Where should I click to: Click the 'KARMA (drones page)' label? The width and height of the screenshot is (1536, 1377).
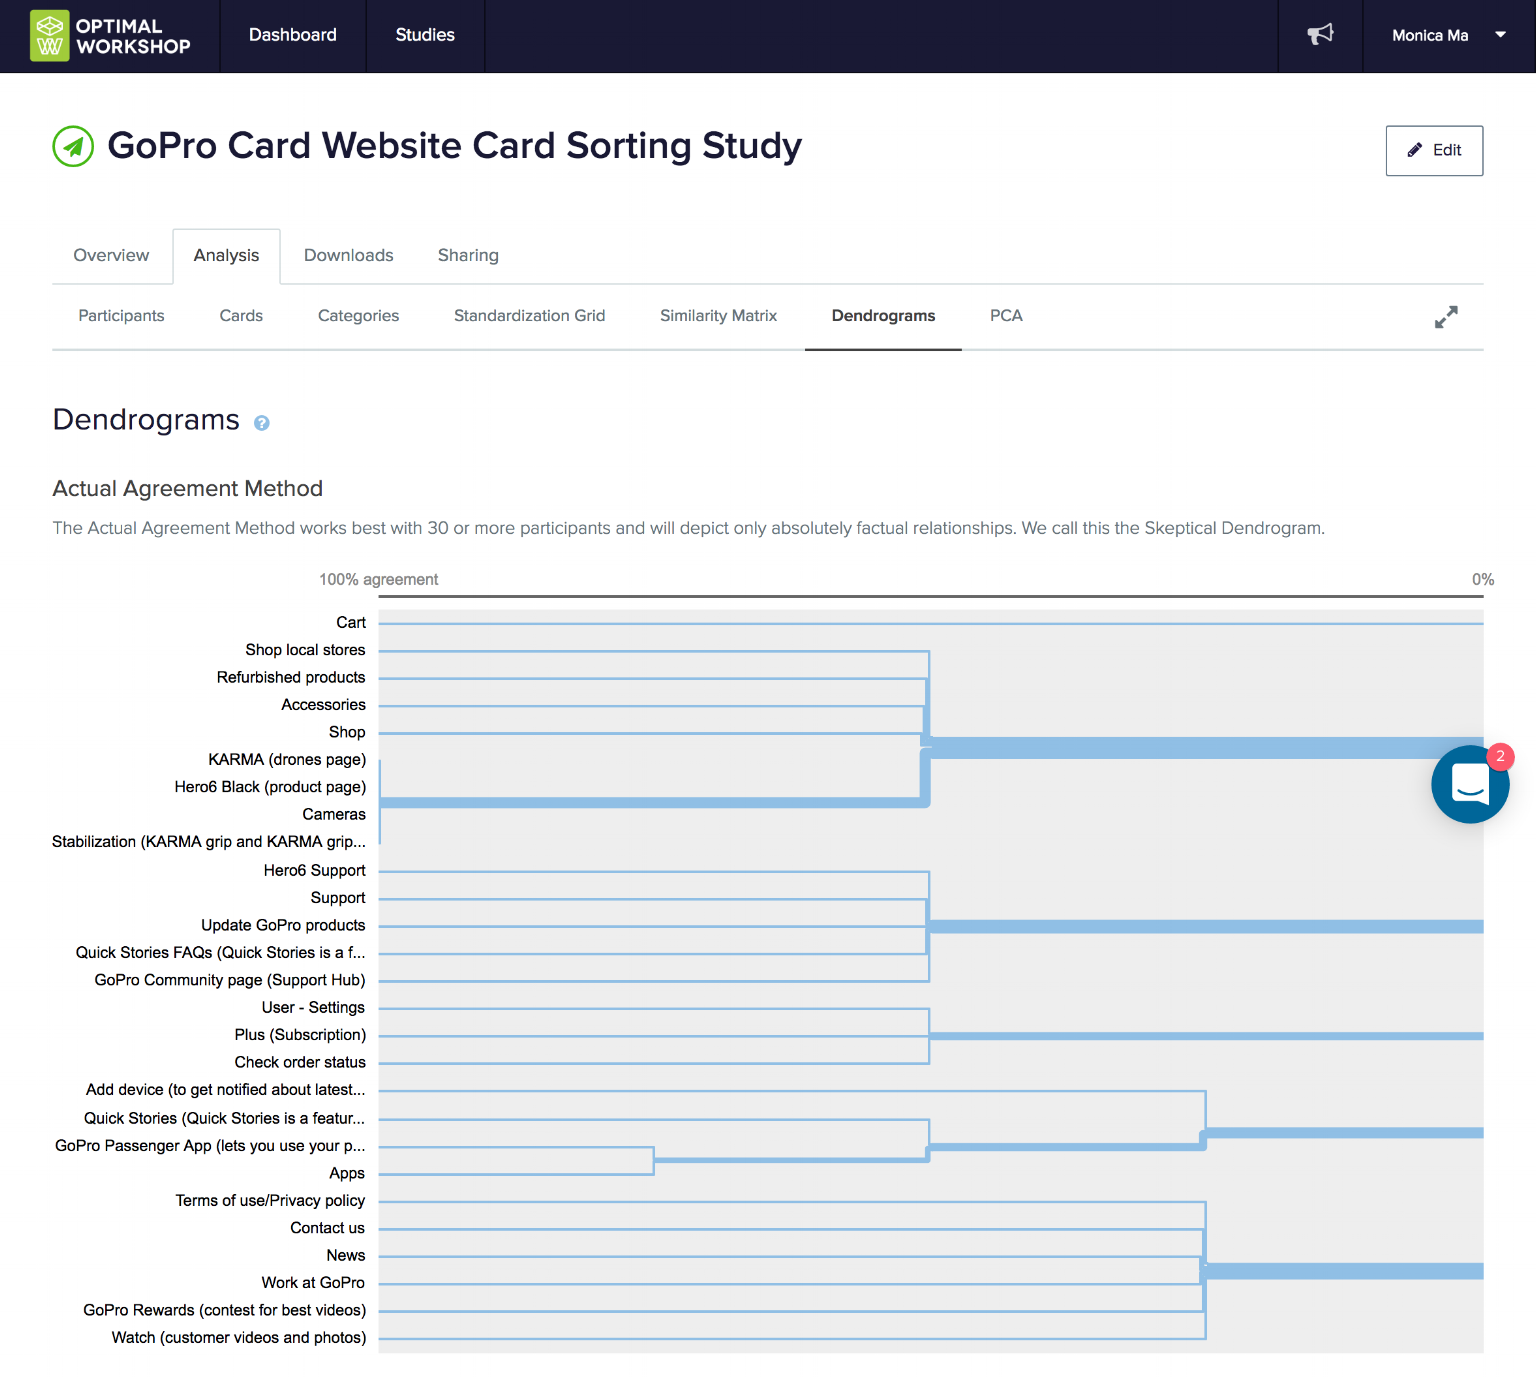click(x=287, y=760)
